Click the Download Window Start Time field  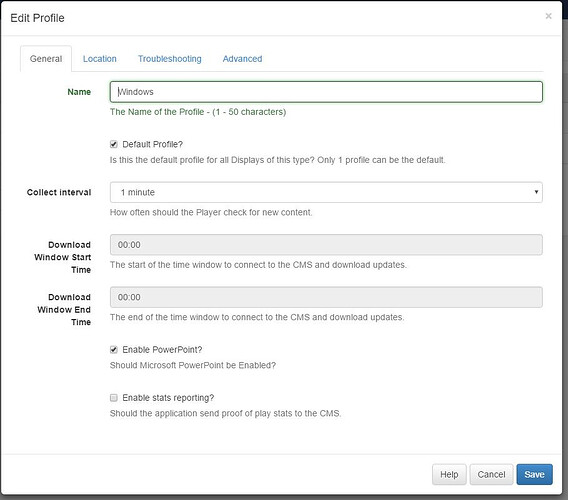pyautogui.click(x=326, y=245)
